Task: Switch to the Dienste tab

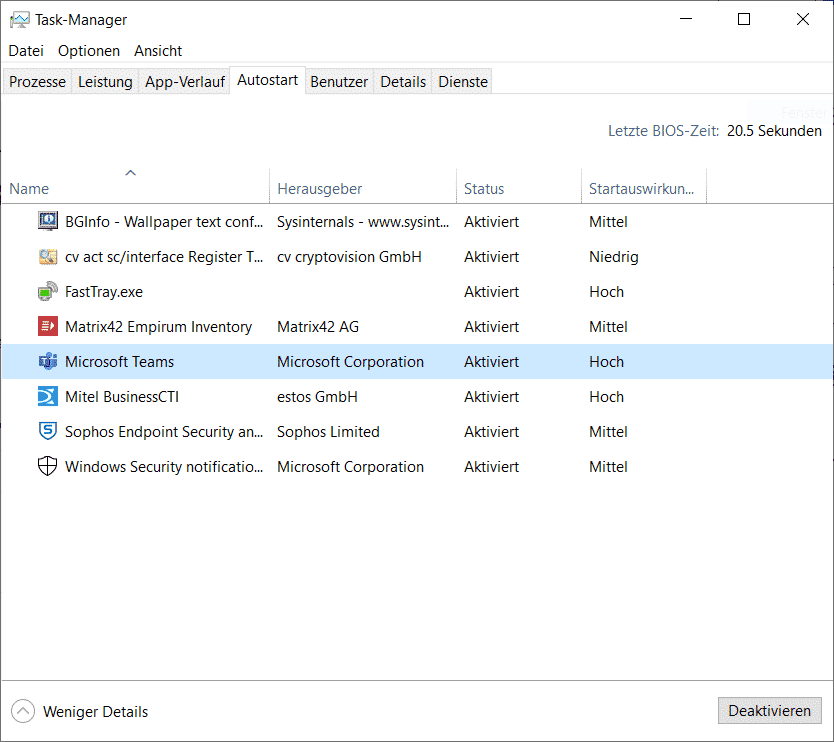Action: coord(463,82)
